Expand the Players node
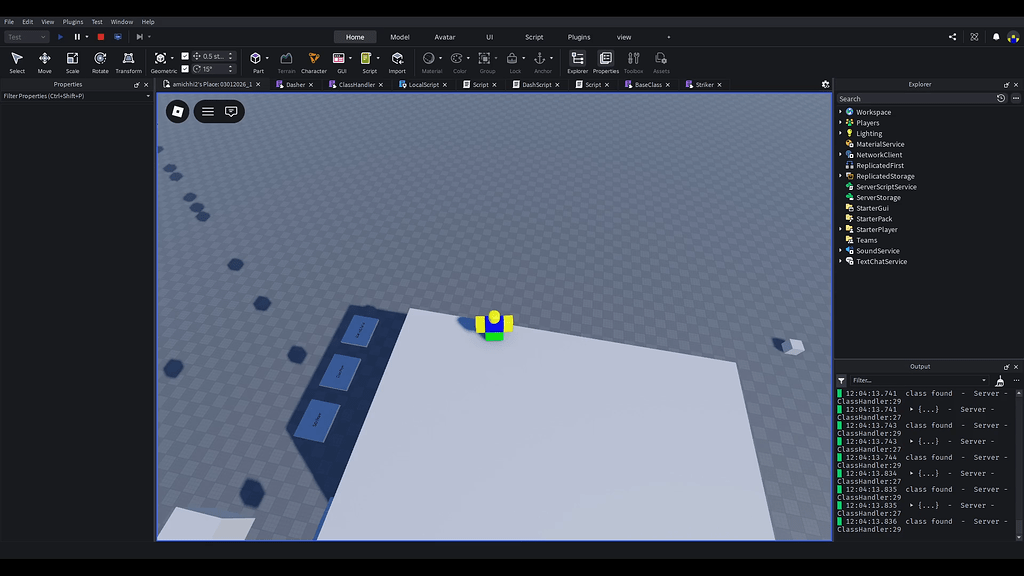Screen dimensions: 1024x576 pos(840,123)
